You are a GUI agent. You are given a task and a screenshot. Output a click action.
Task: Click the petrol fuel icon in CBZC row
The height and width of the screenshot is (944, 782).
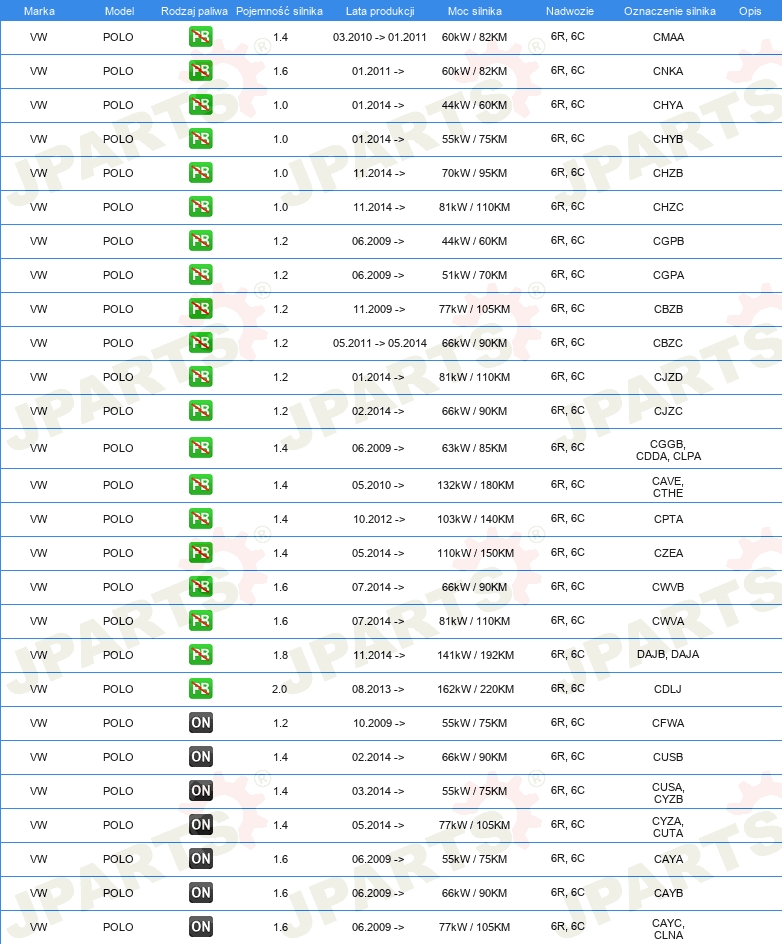200,343
